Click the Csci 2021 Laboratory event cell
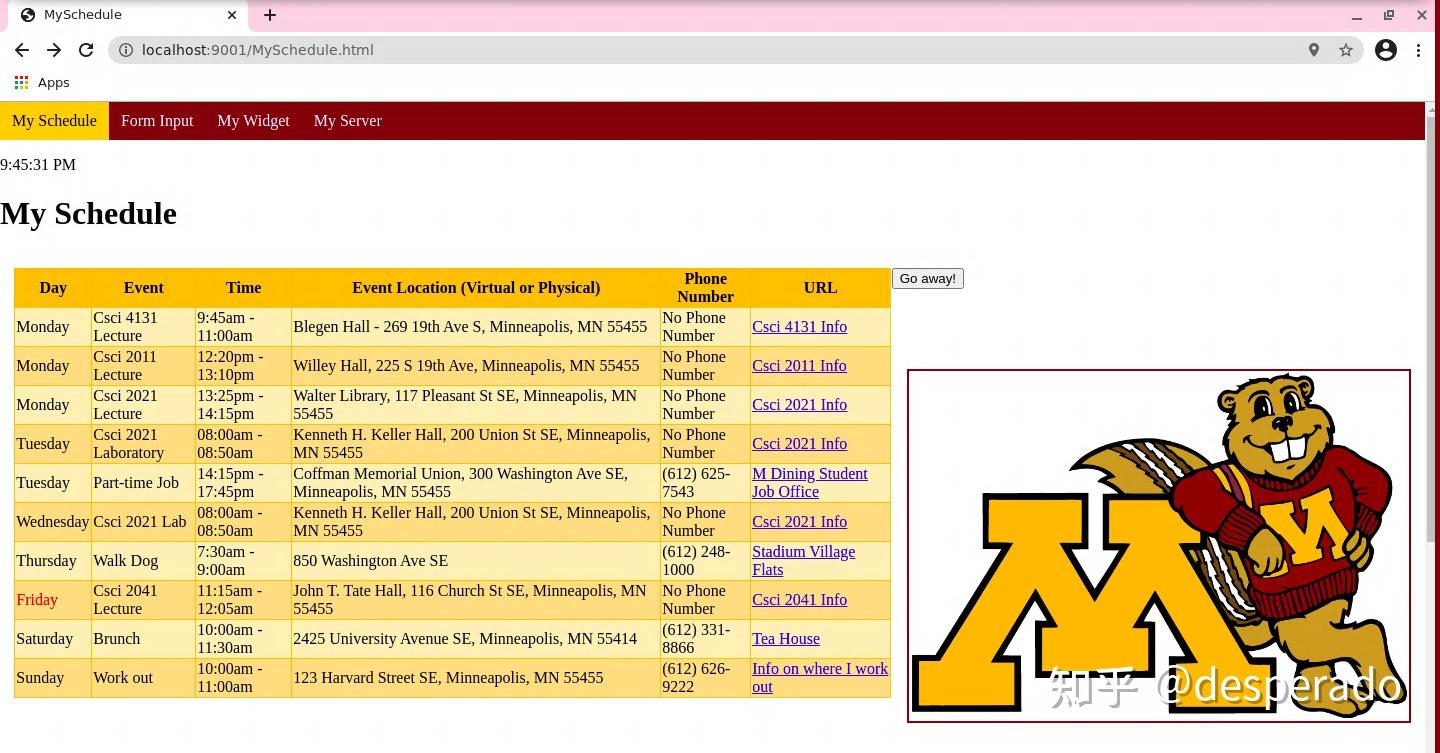The height and width of the screenshot is (753, 1440). click(144, 444)
